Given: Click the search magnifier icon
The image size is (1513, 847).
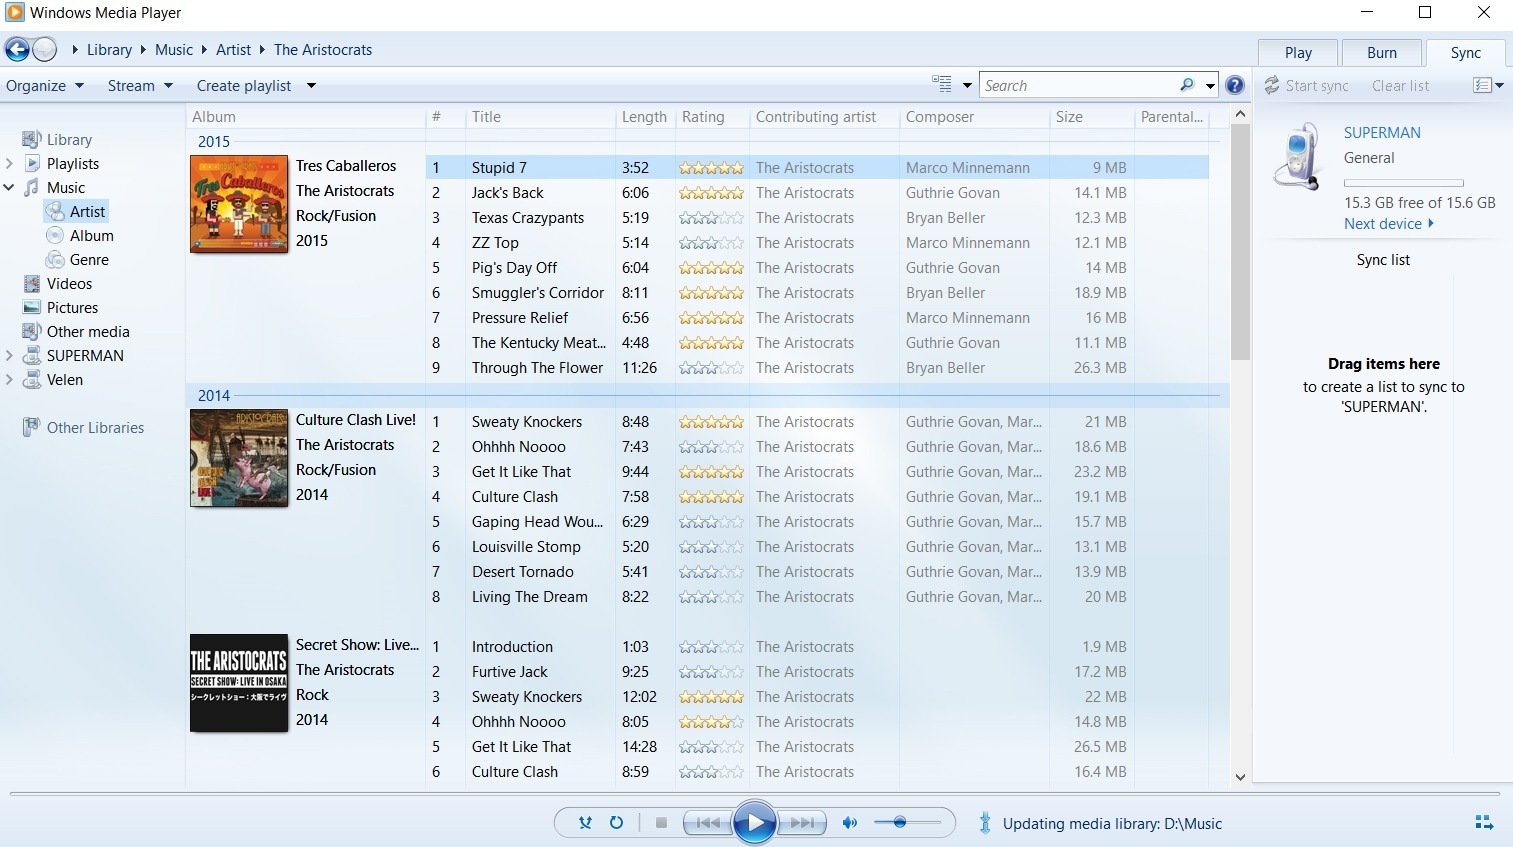Looking at the screenshot, I should [1187, 86].
